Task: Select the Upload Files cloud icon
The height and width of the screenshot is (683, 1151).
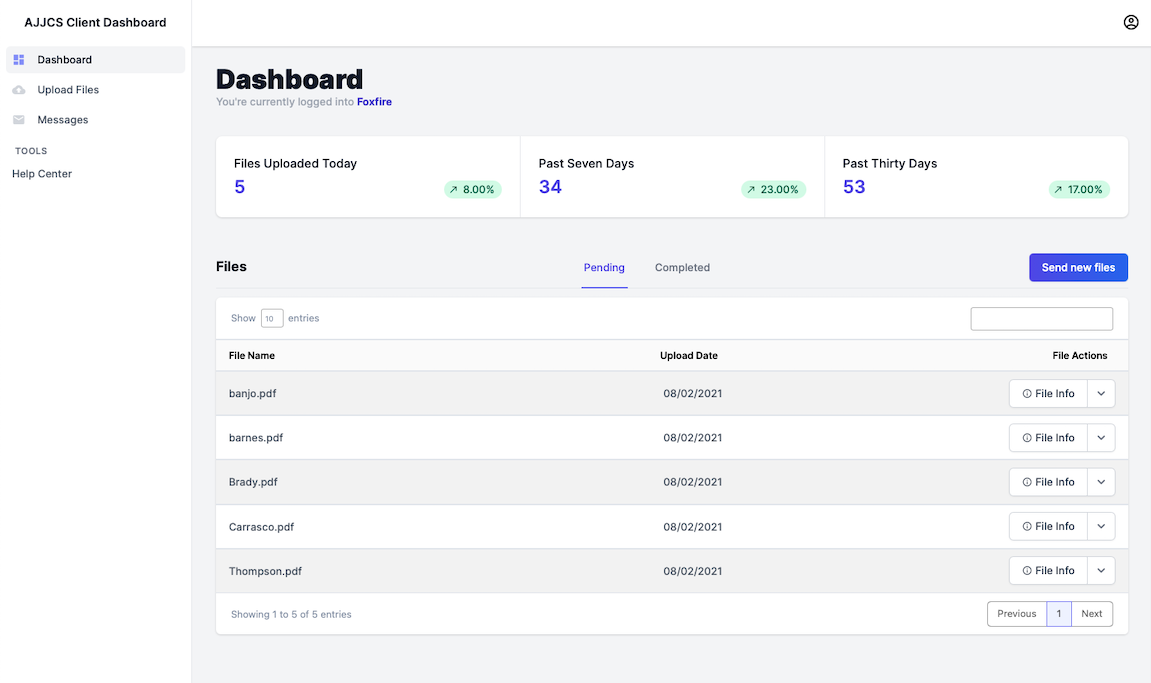Action: click(x=18, y=89)
